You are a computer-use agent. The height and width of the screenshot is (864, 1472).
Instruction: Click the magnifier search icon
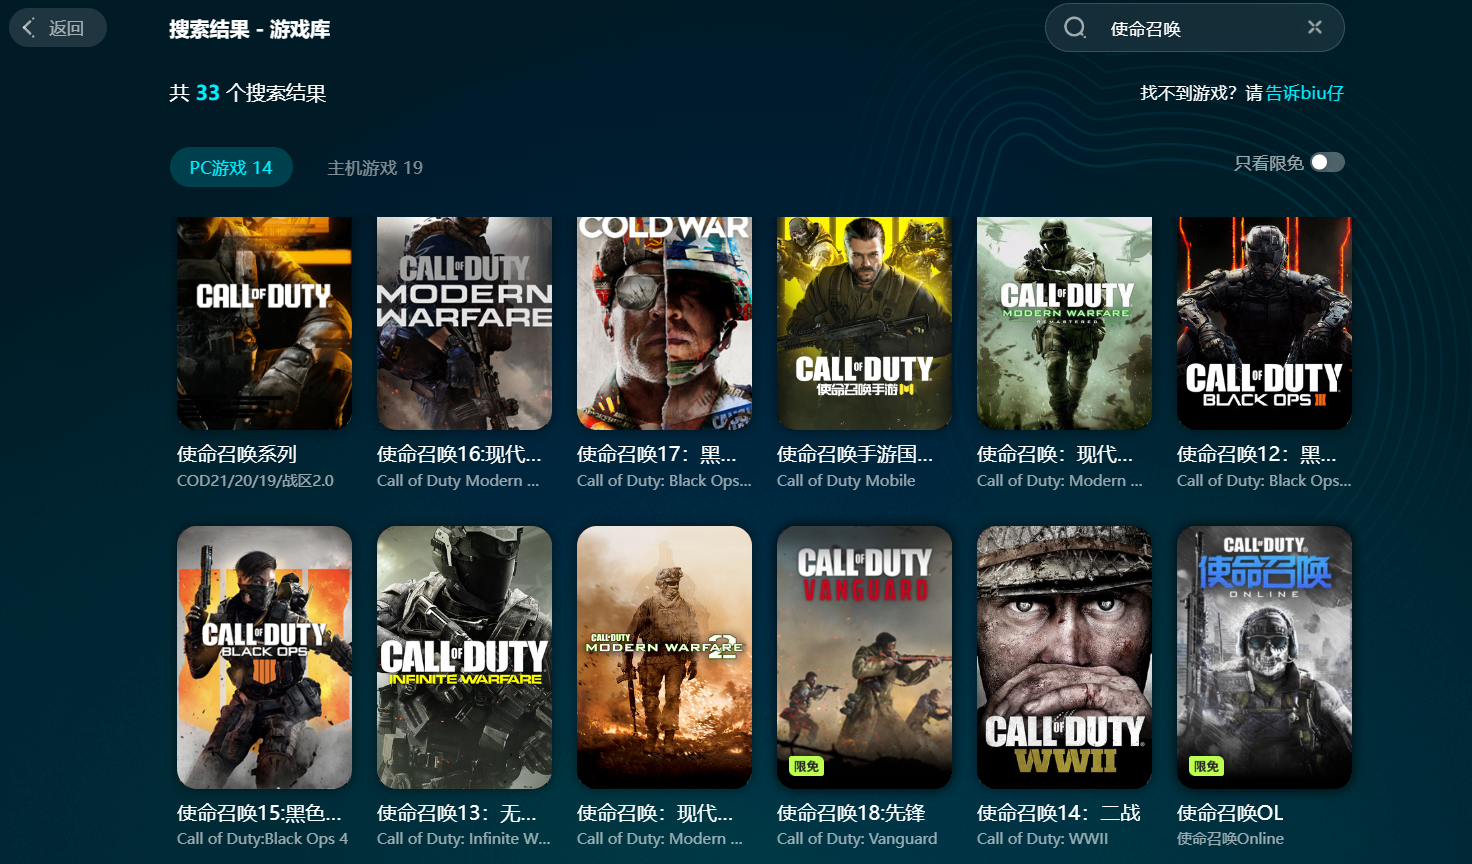click(1075, 28)
